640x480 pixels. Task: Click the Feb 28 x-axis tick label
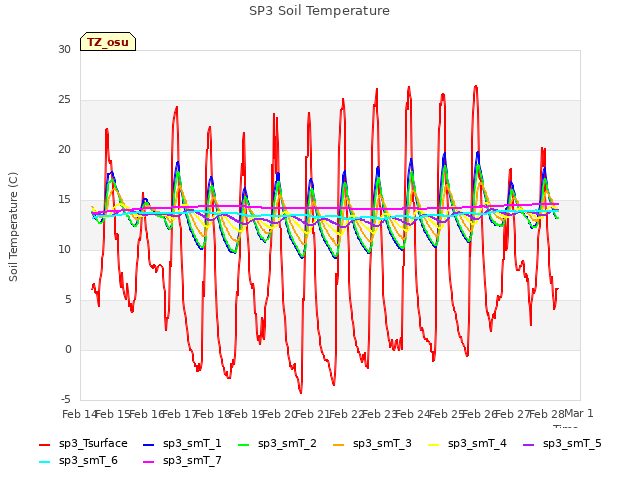coord(547,414)
